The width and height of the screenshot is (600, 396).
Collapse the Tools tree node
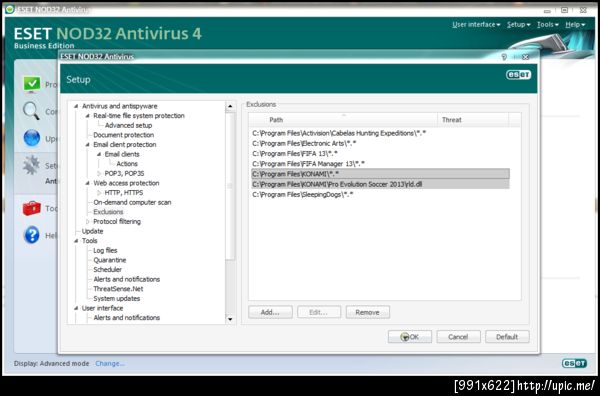(x=76, y=241)
